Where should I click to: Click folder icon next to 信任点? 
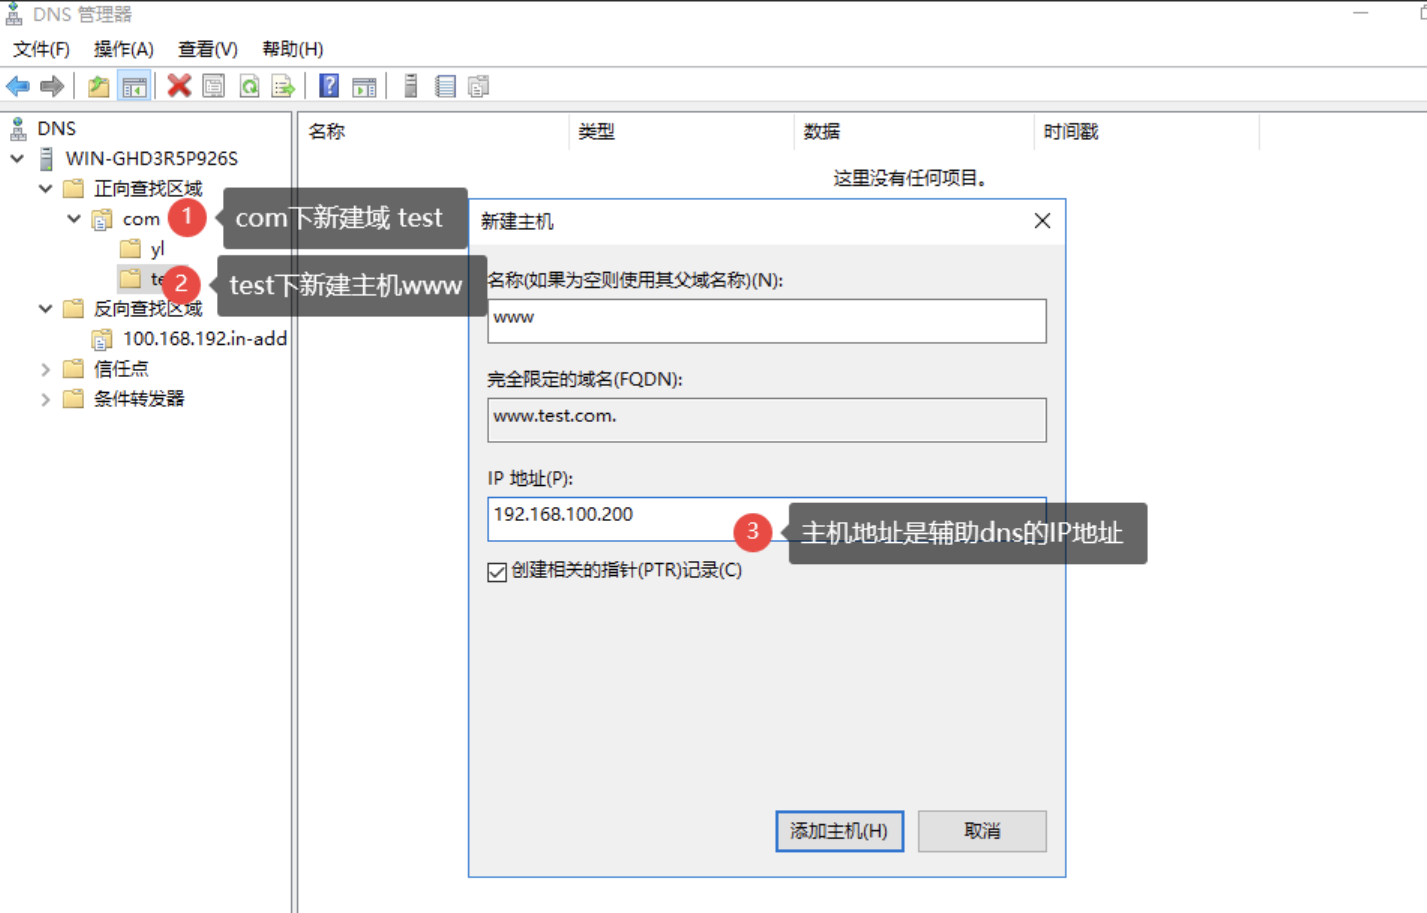click(73, 368)
